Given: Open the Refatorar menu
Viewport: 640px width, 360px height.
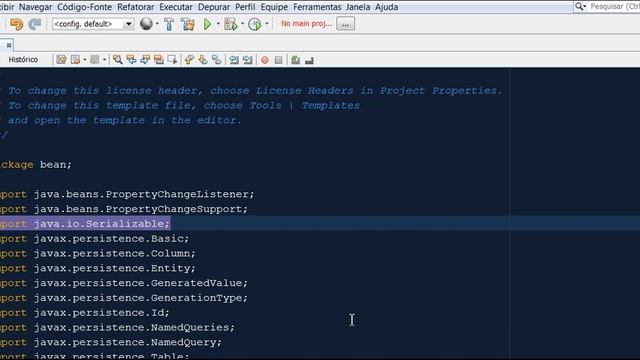Looking at the screenshot, I should coord(136,7).
